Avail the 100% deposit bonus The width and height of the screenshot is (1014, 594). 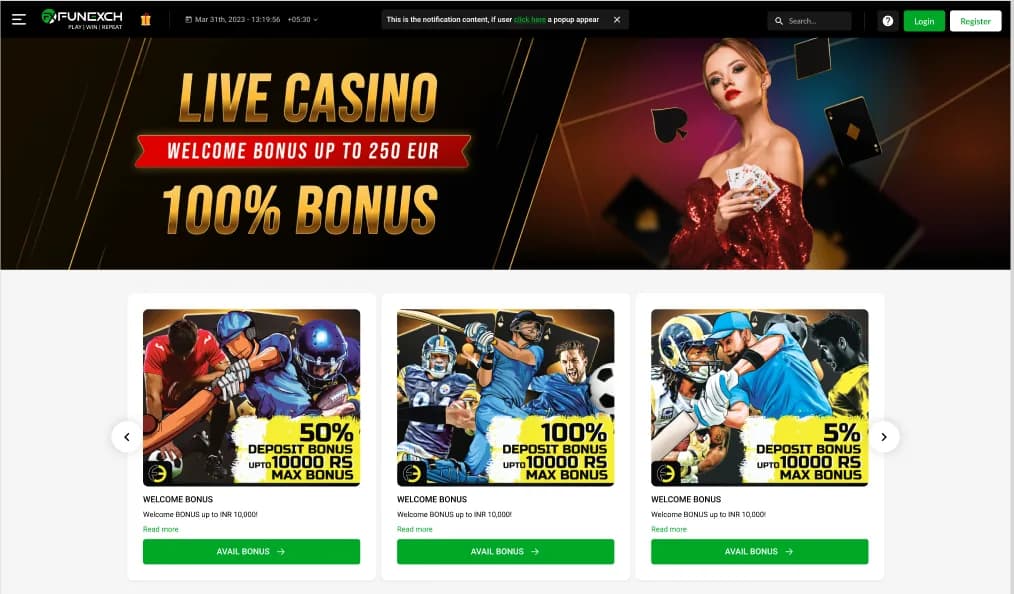[505, 551]
